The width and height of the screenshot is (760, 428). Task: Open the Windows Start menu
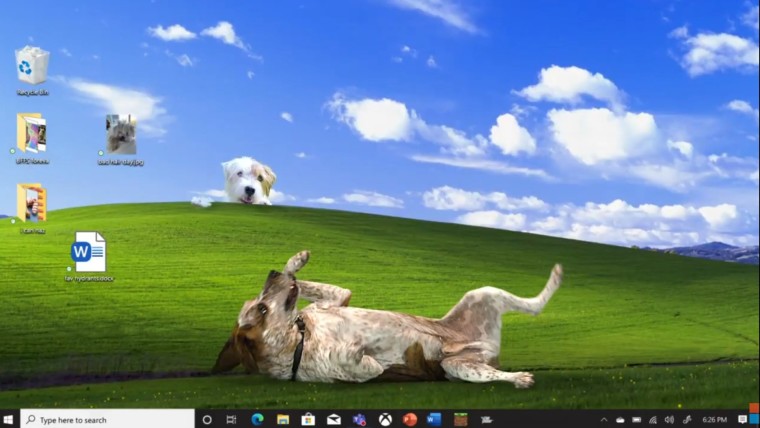(x=8, y=419)
